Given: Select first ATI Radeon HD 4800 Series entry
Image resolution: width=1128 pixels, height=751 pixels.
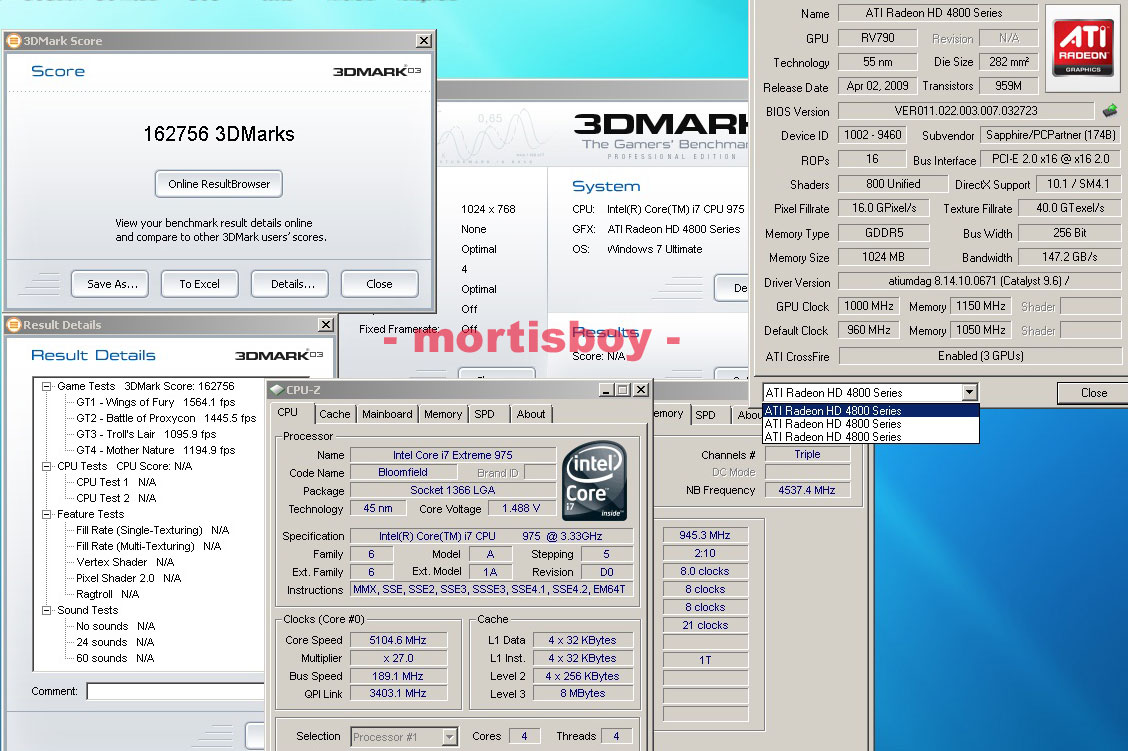Looking at the screenshot, I should pyautogui.click(x=870, y=411).
